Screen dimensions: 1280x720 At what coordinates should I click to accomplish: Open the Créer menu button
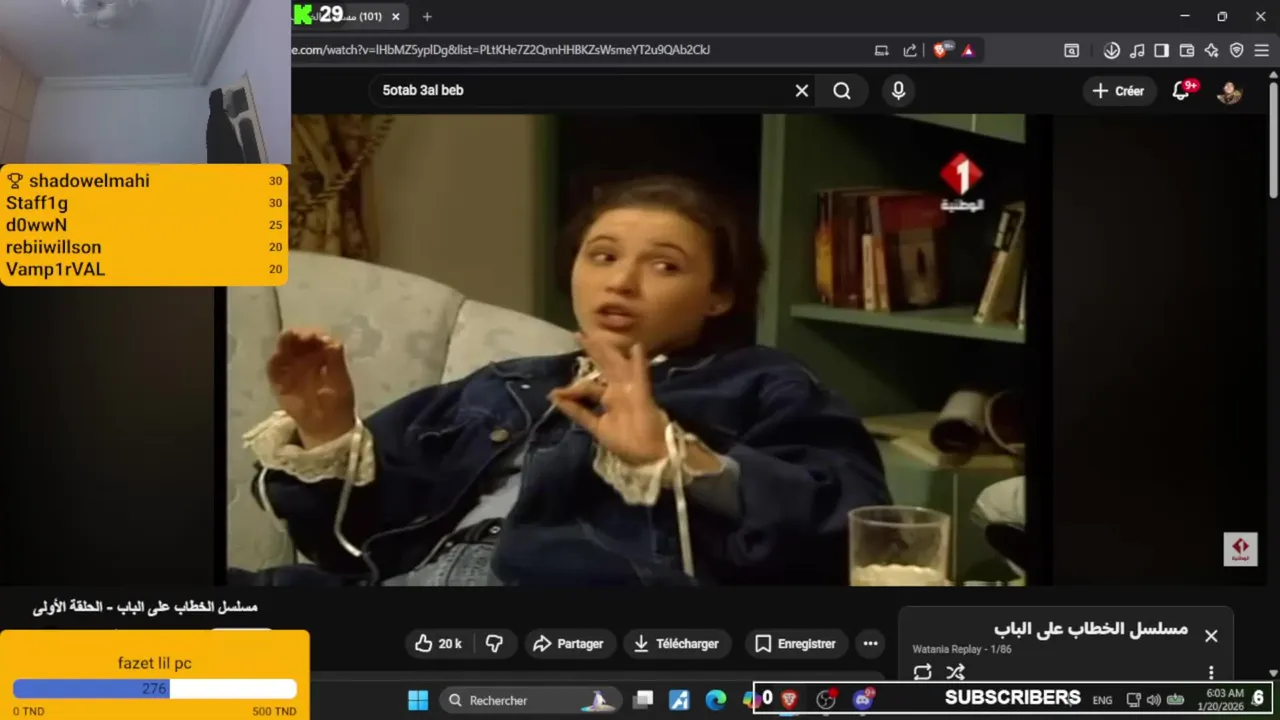pos(1118,91)
